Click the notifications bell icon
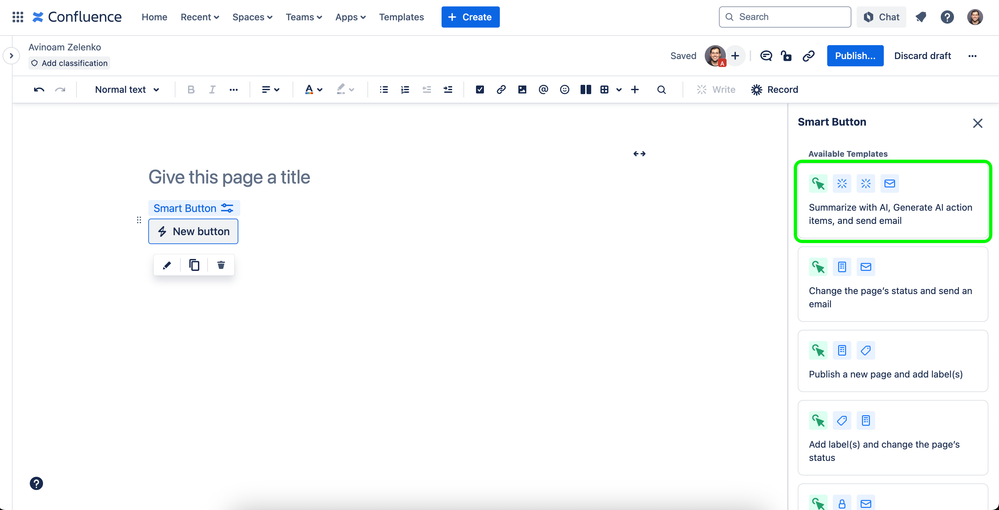 pos(921,17)
